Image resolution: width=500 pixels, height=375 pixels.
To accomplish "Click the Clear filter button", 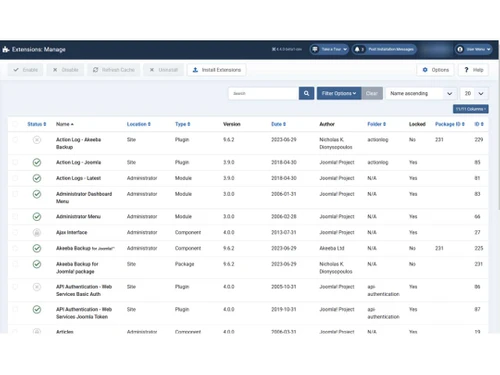I will coord(372,93).
